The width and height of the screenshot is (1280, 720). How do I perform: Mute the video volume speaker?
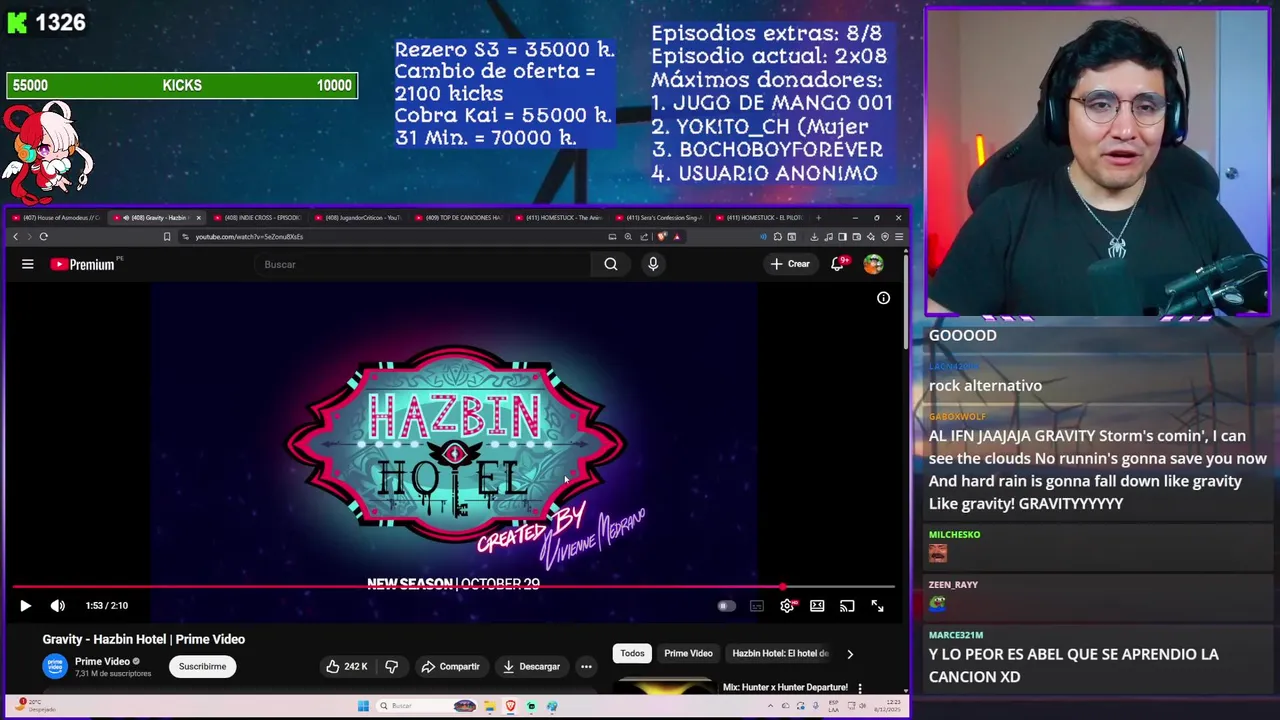[x=58, y=605]
